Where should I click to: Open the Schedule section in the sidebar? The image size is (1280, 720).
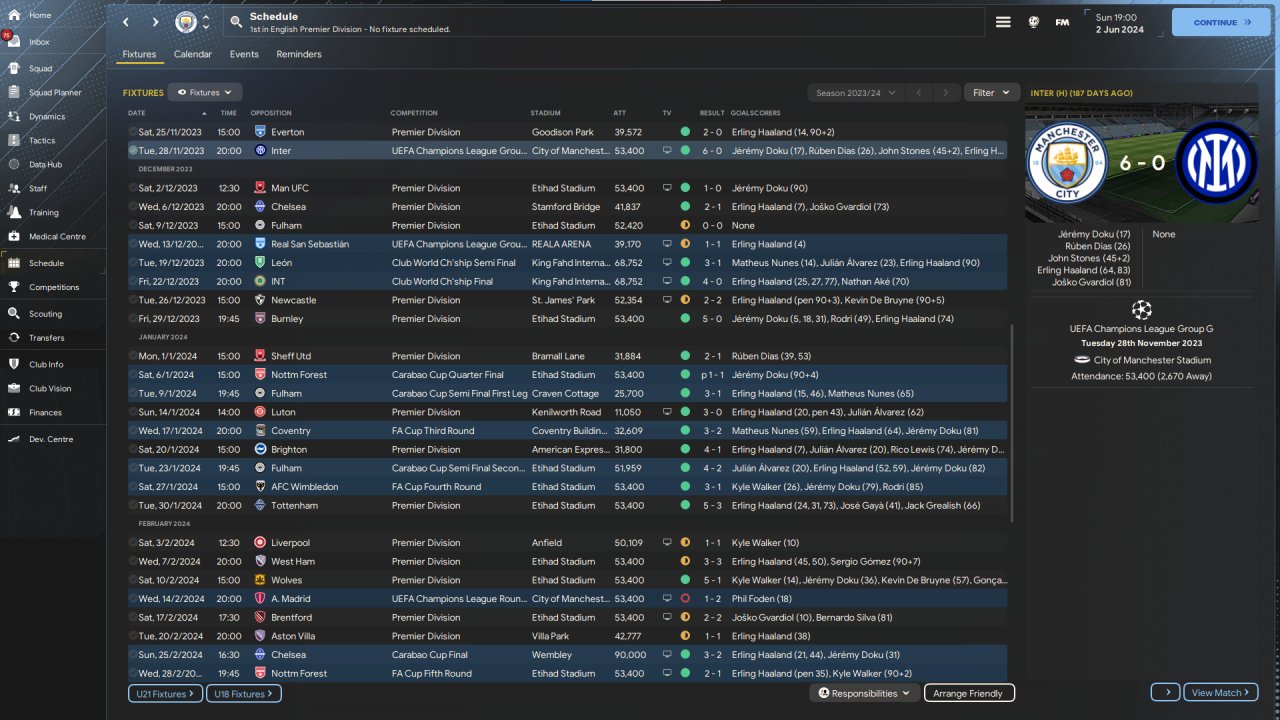click(46, 263)
